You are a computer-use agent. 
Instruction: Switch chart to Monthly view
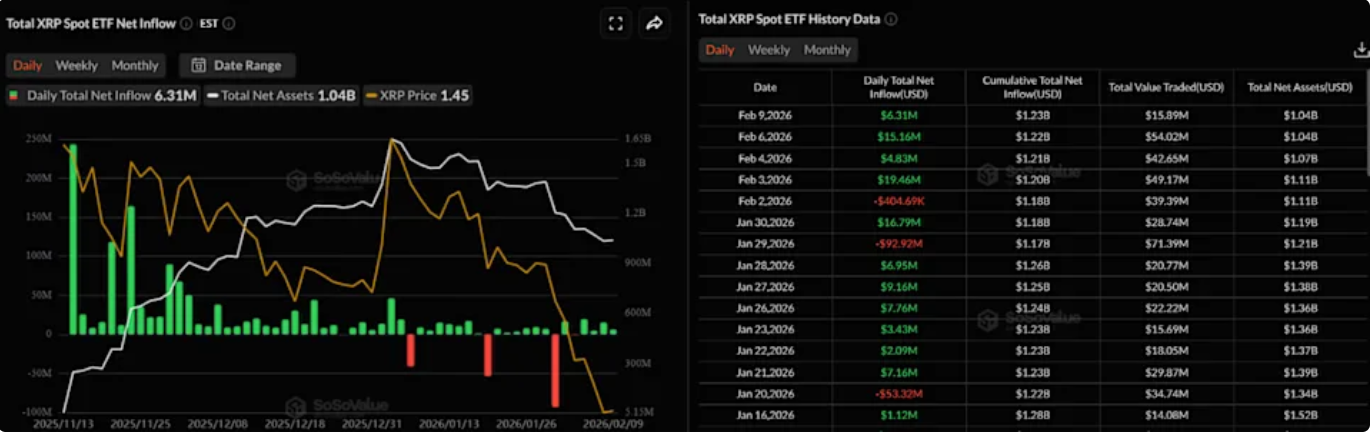pyautogui.click(x=135, y=65)
